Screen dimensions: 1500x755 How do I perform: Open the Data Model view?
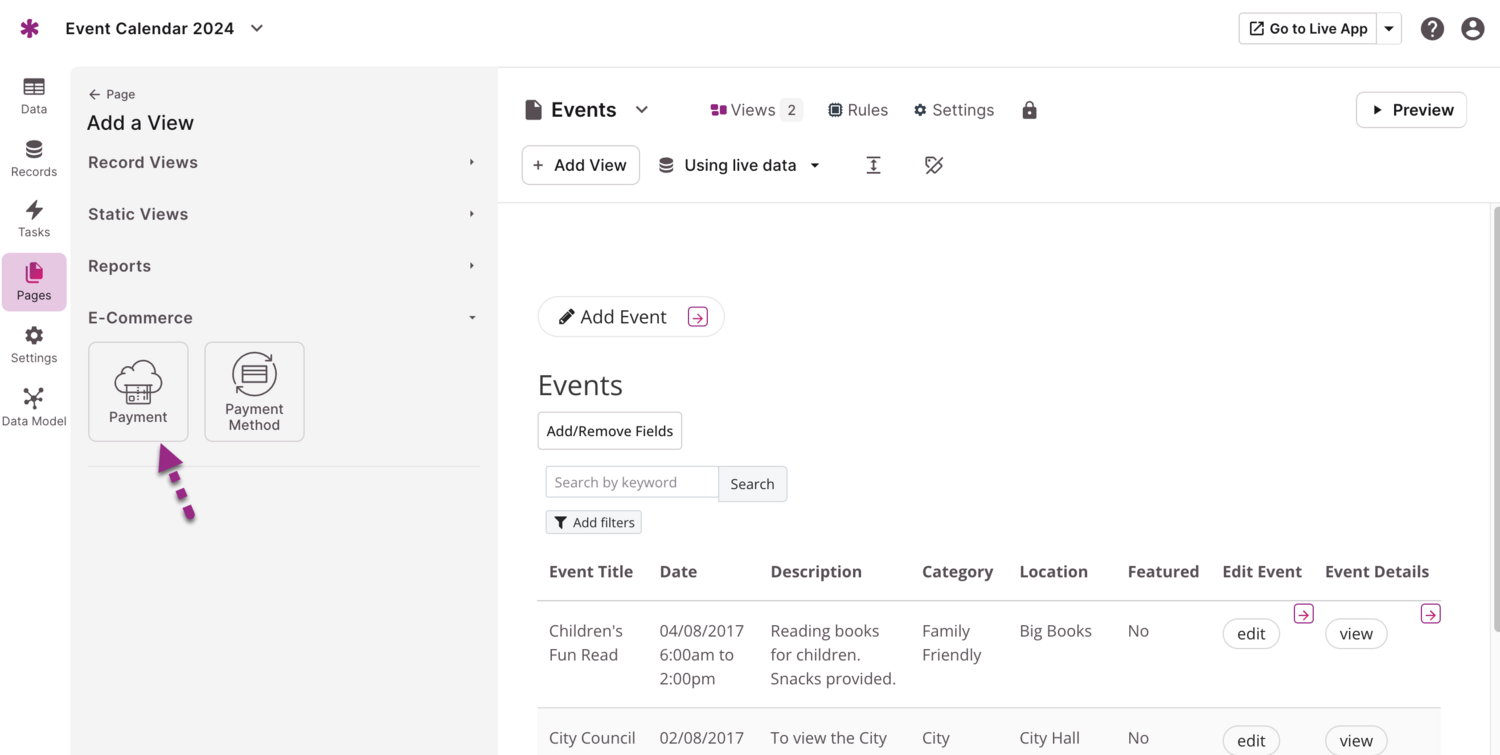33,405
